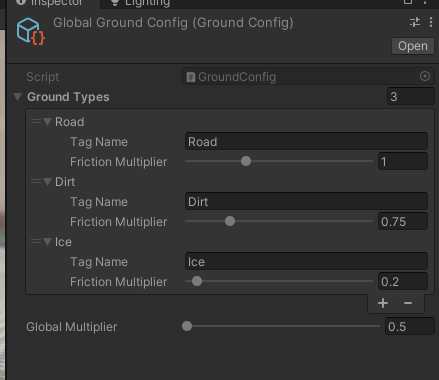439x380 pixels.
Task: Collapse the Ice element foldout
Action: 48,242
